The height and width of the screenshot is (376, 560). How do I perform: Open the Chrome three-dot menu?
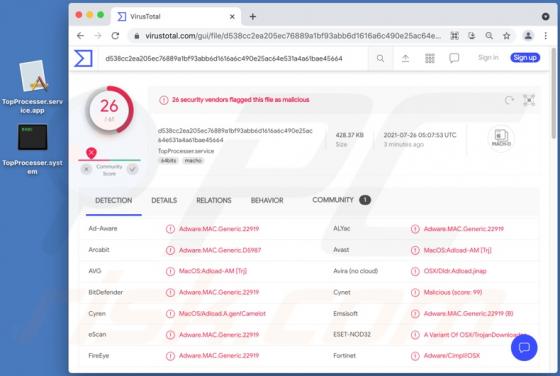[545, 36]
